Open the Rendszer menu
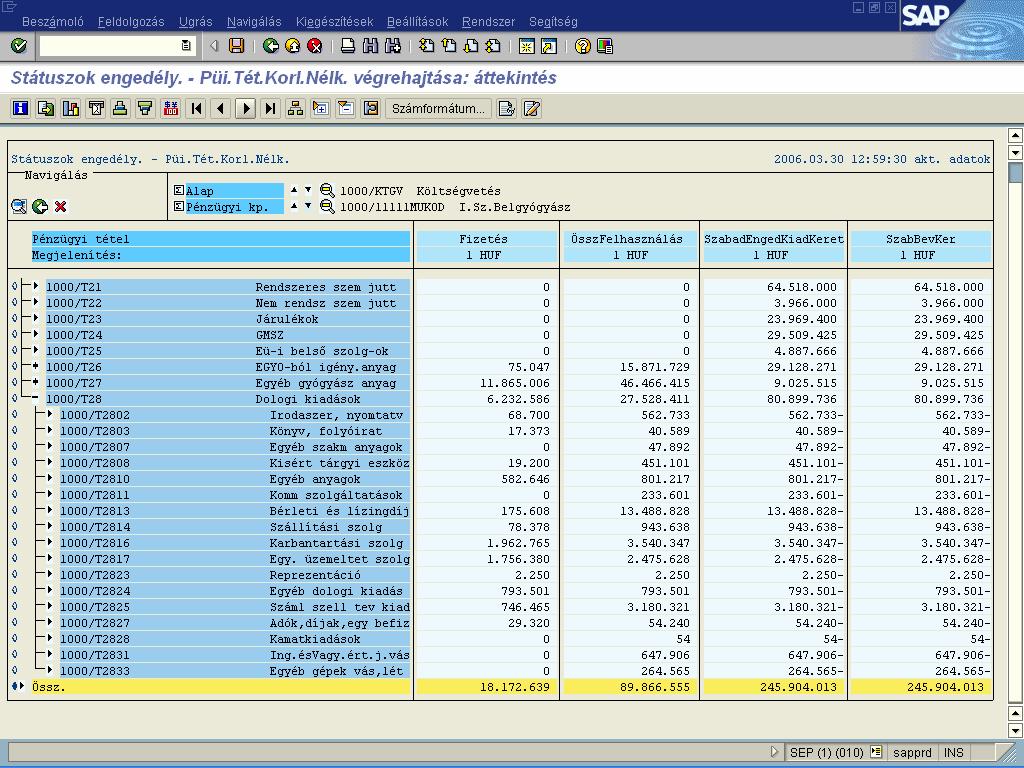Image resolution: width=1024 pixels, height=768 pixels. (488, 22)
